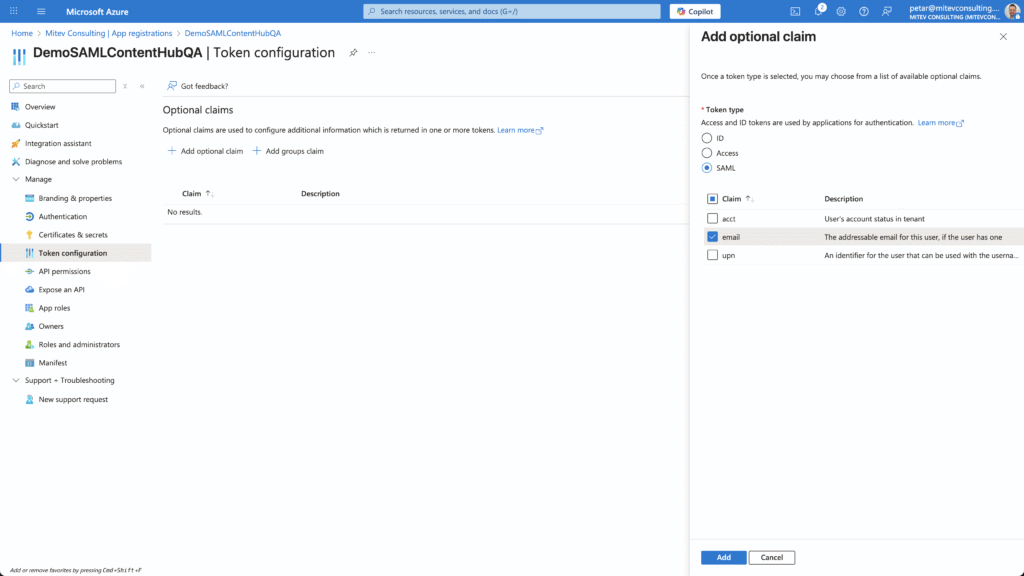Collapse the Manage section chevron
The image size is (1024, 576).
[16, 180]
